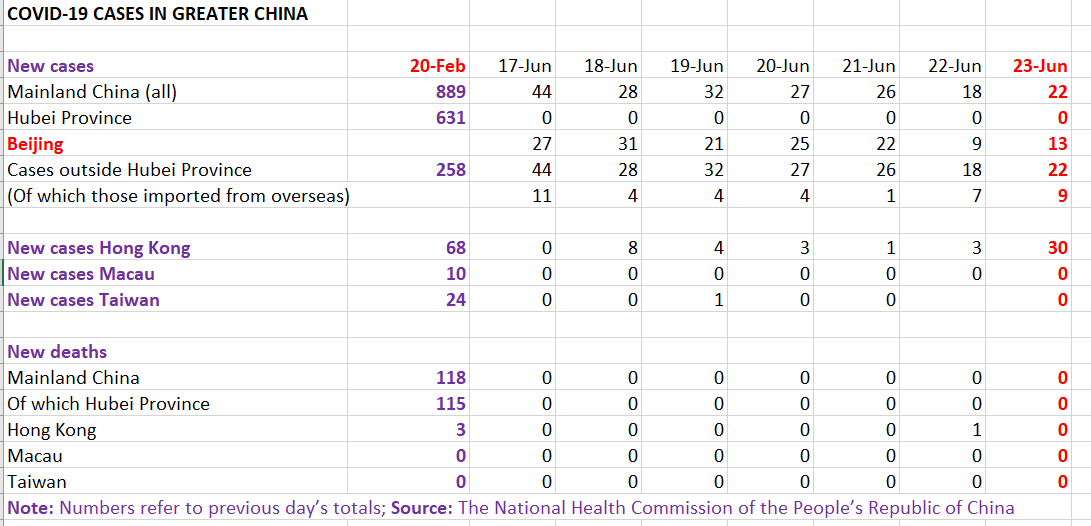Click '(Of which those imported from overseas)' label
1091x526 pixels.
(x=178, y=196)
